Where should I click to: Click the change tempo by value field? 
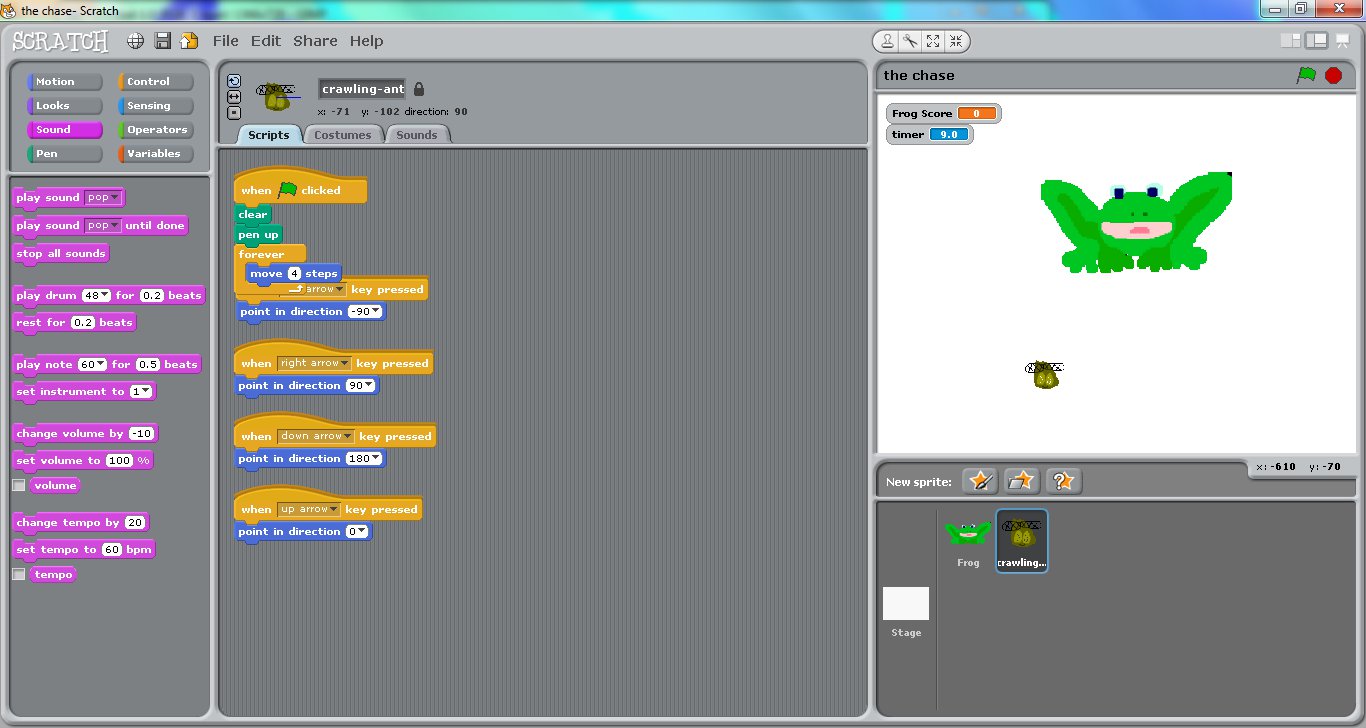pos(136,523)
